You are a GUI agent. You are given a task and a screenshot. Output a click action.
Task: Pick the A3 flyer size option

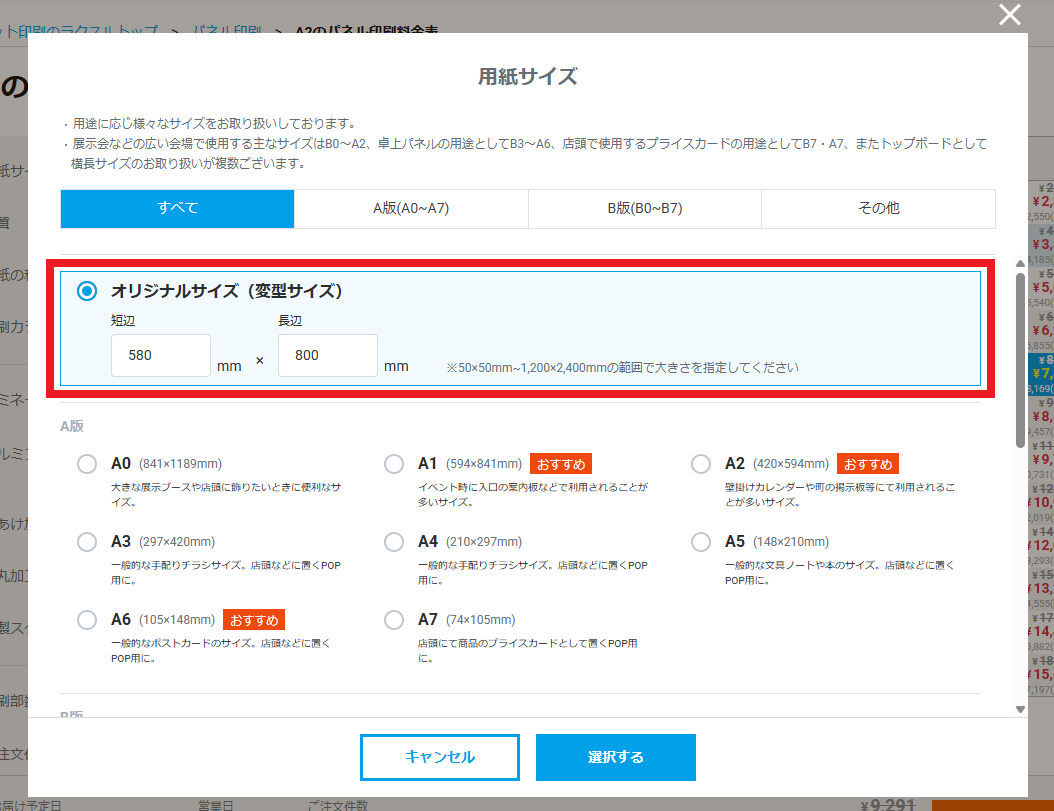(x=87, y=541)
